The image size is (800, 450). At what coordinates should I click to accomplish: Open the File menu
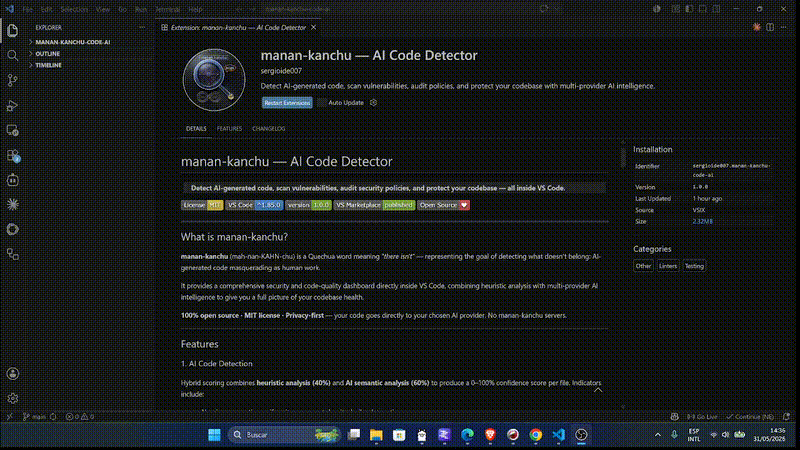click(x=27, y=9)
